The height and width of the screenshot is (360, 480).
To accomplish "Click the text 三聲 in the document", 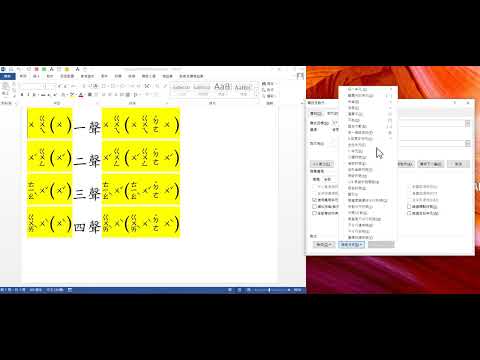I will pos(87,193).
